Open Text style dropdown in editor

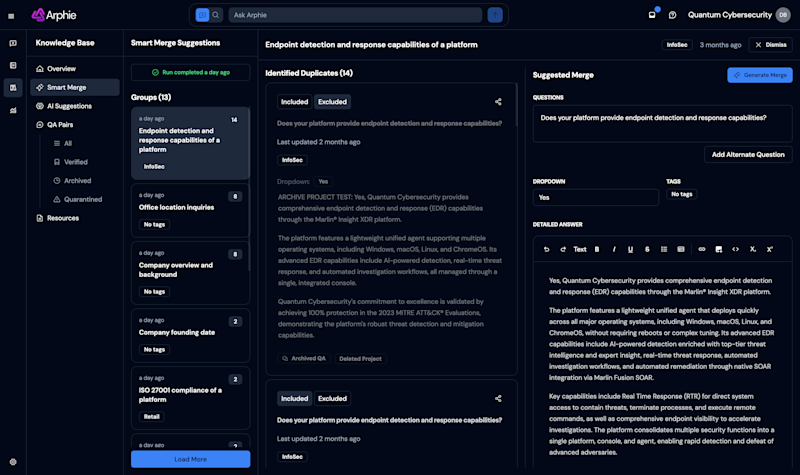[x=580, y=249]
